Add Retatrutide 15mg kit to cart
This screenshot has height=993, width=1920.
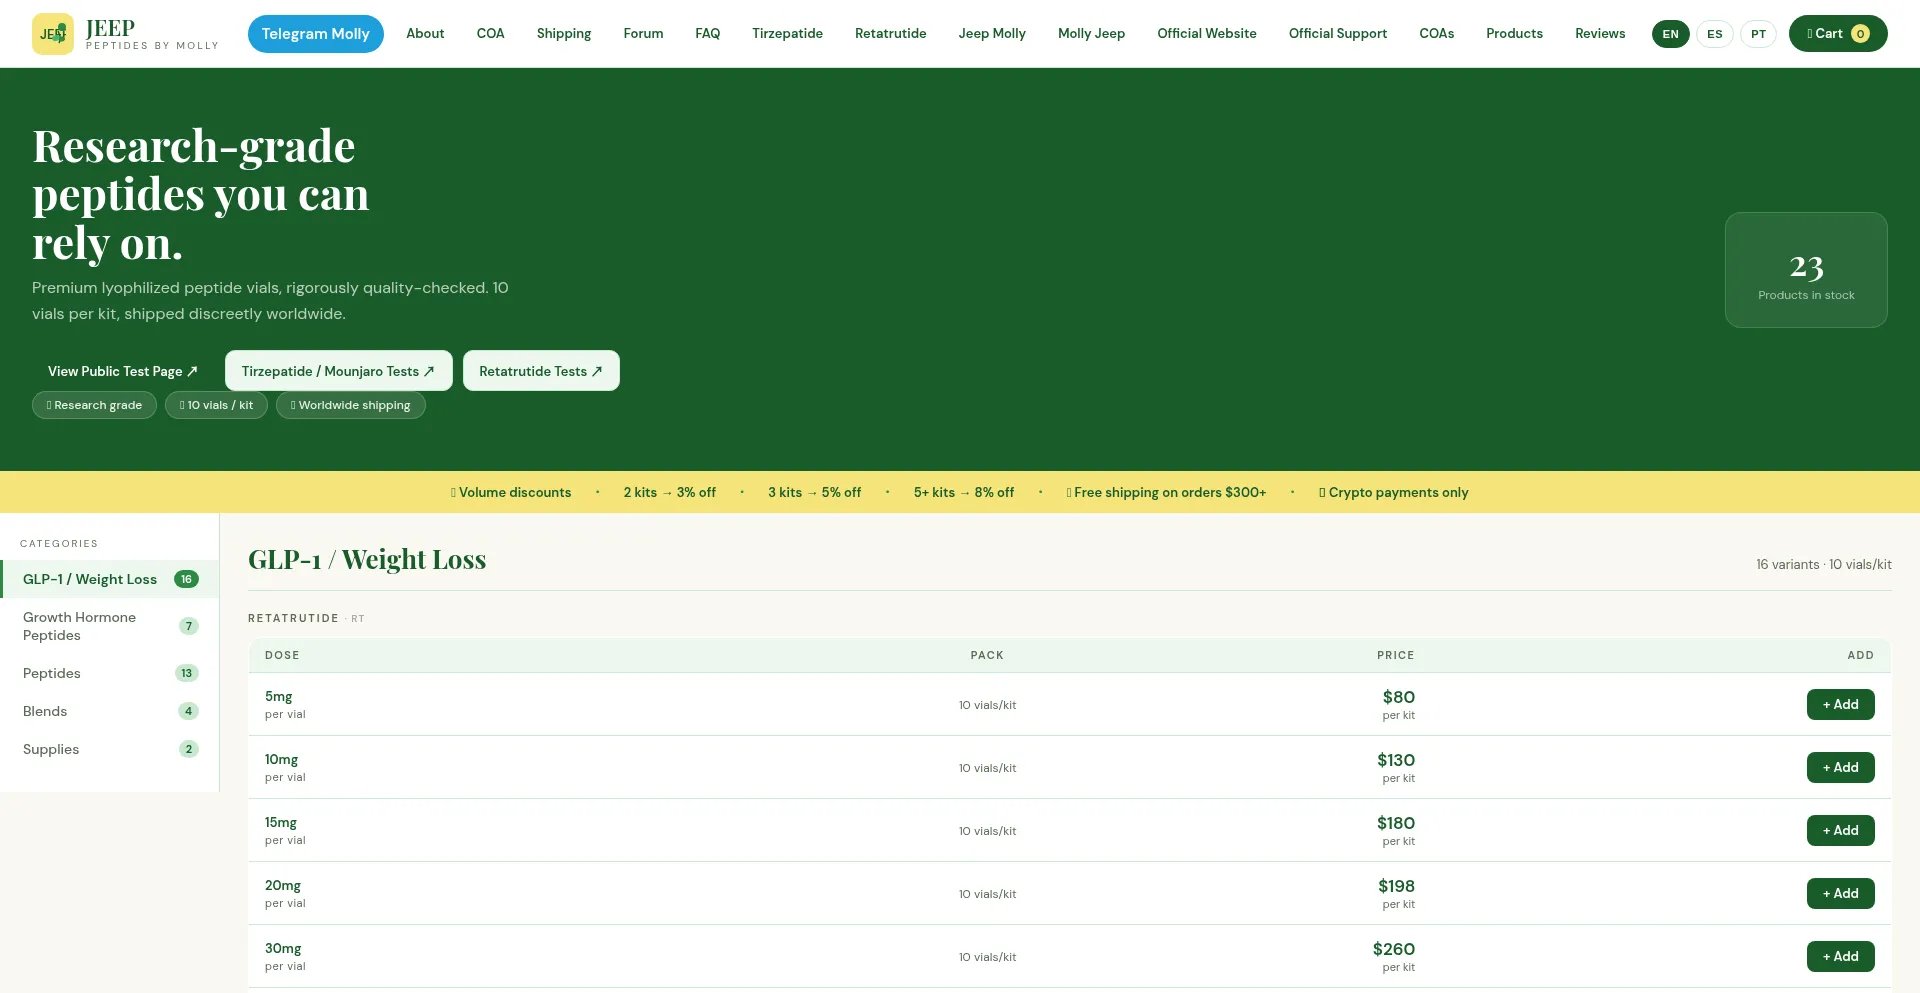(1840, 831)
